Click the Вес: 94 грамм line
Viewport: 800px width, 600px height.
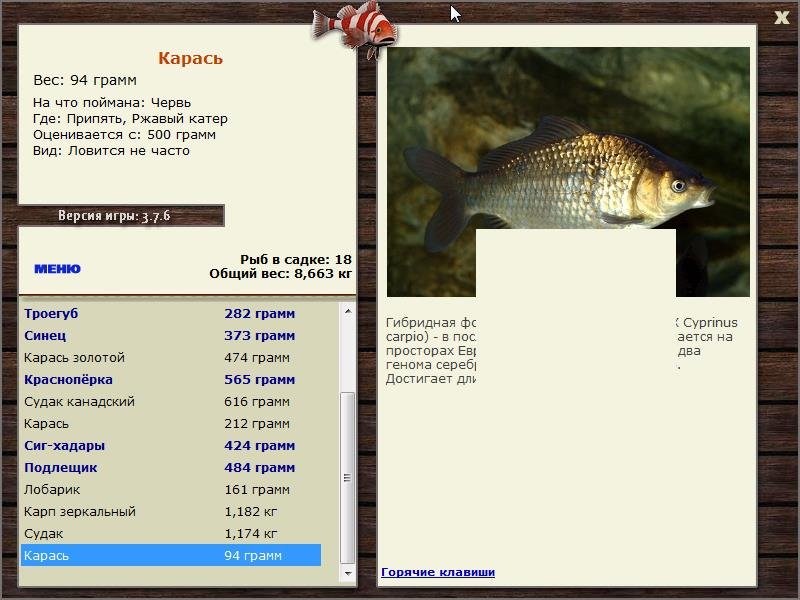[85, 80]
